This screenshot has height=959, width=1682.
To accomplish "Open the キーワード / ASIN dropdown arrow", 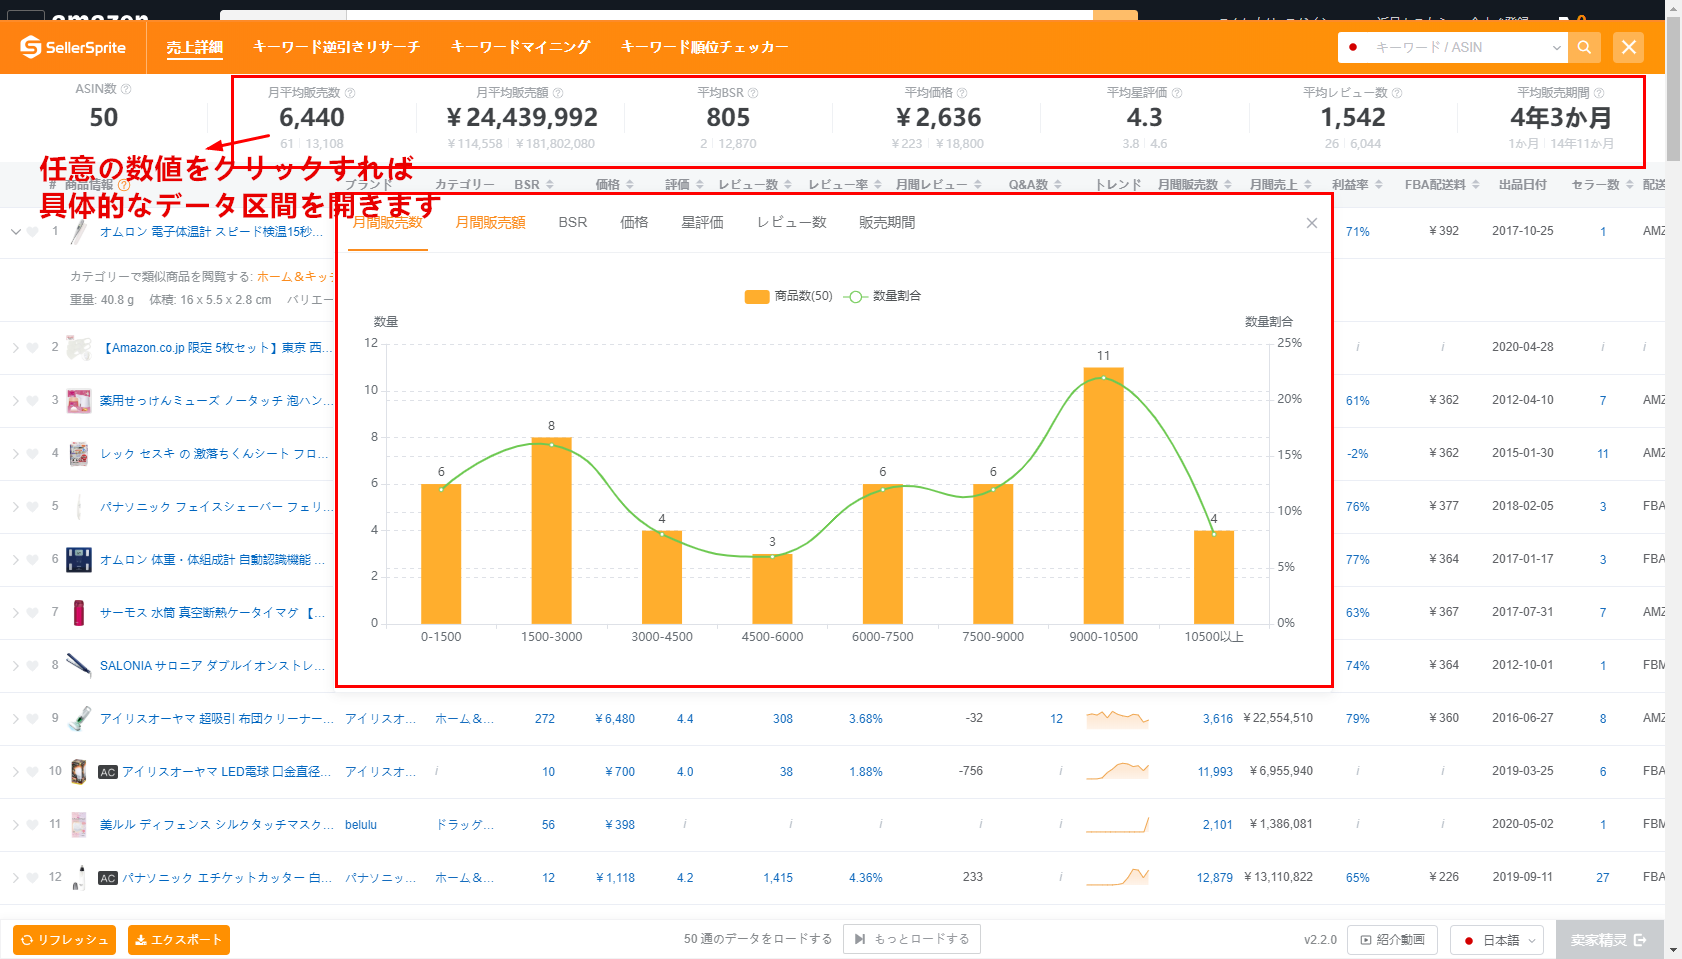I will 1556,47.
